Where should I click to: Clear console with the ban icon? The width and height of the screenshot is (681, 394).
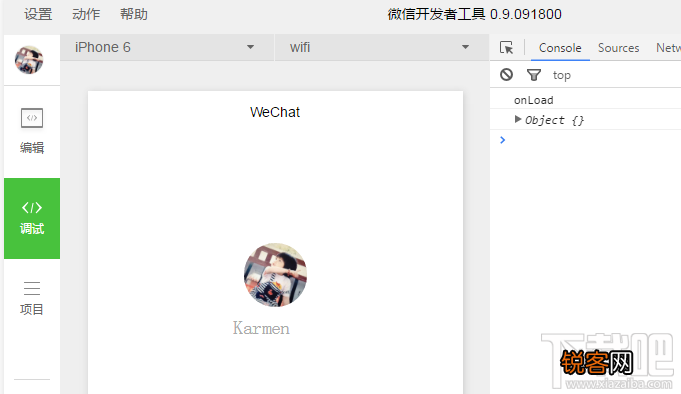(x=506, y=75)
